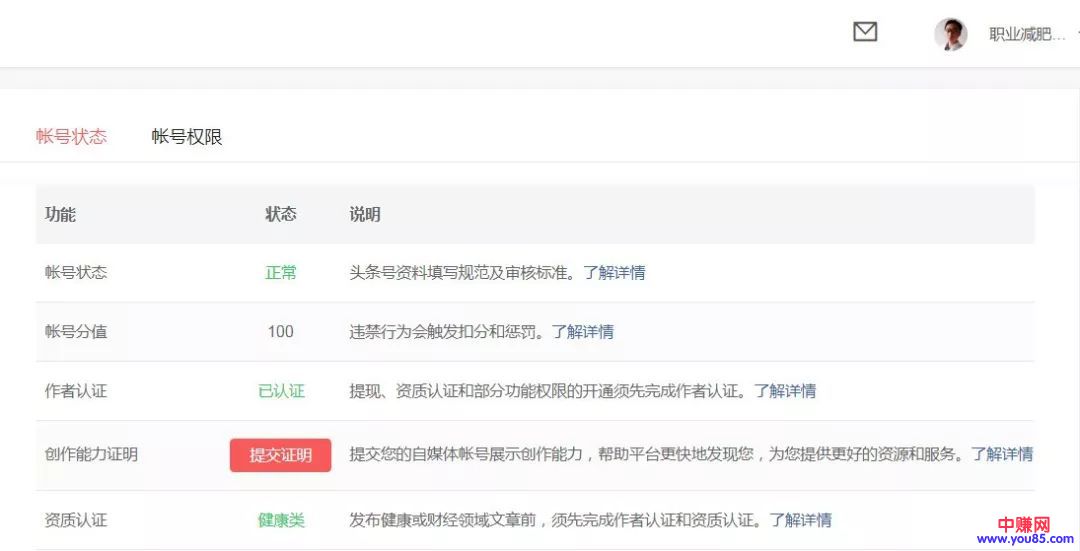Switch to the 帐号权限 tab
Image resolution: width=1080 pixels, height=551 pixels.
pos(187,137)
